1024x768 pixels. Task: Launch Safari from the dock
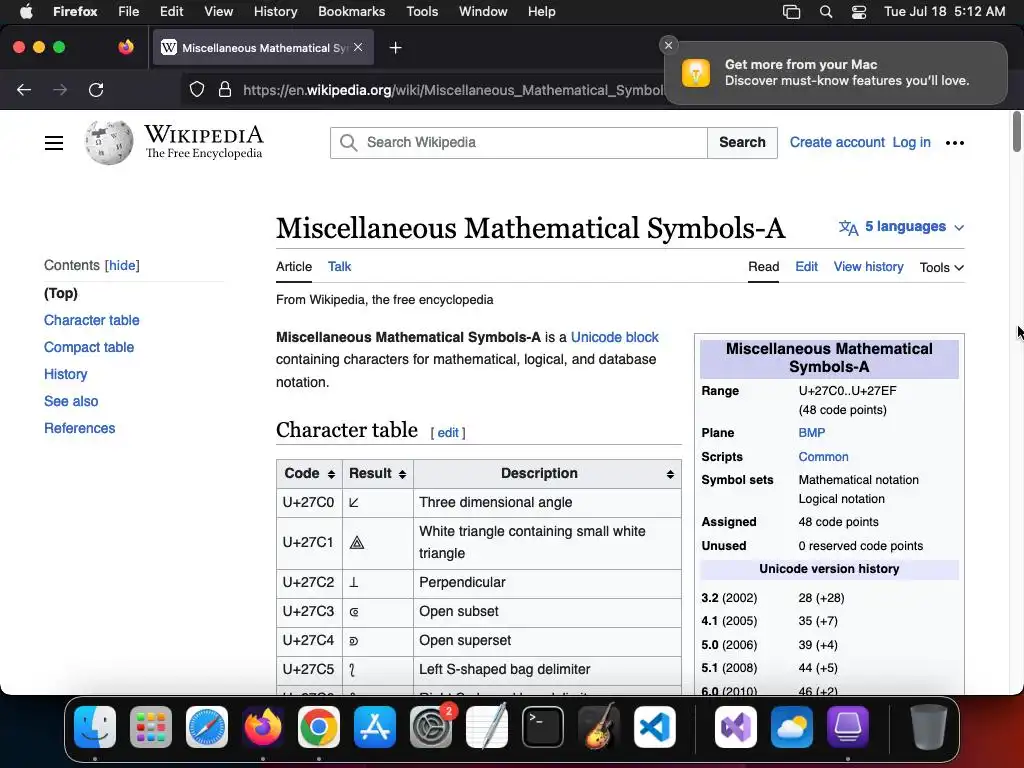(207, 727)
